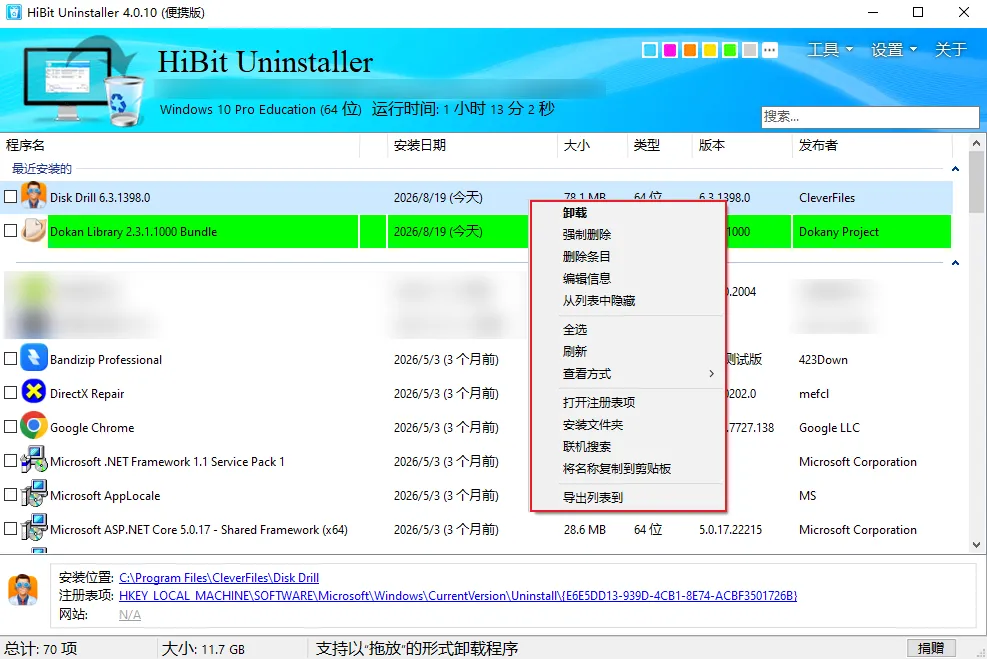
Task: Click the 搜索 search field
Action: click(x=870, y=116)
